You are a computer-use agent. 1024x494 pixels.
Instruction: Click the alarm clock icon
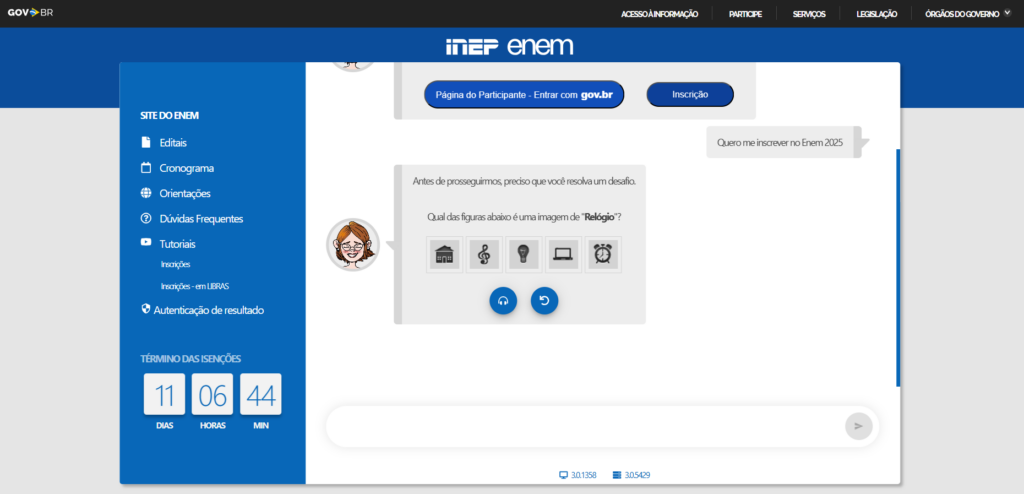tap(603, 255)
